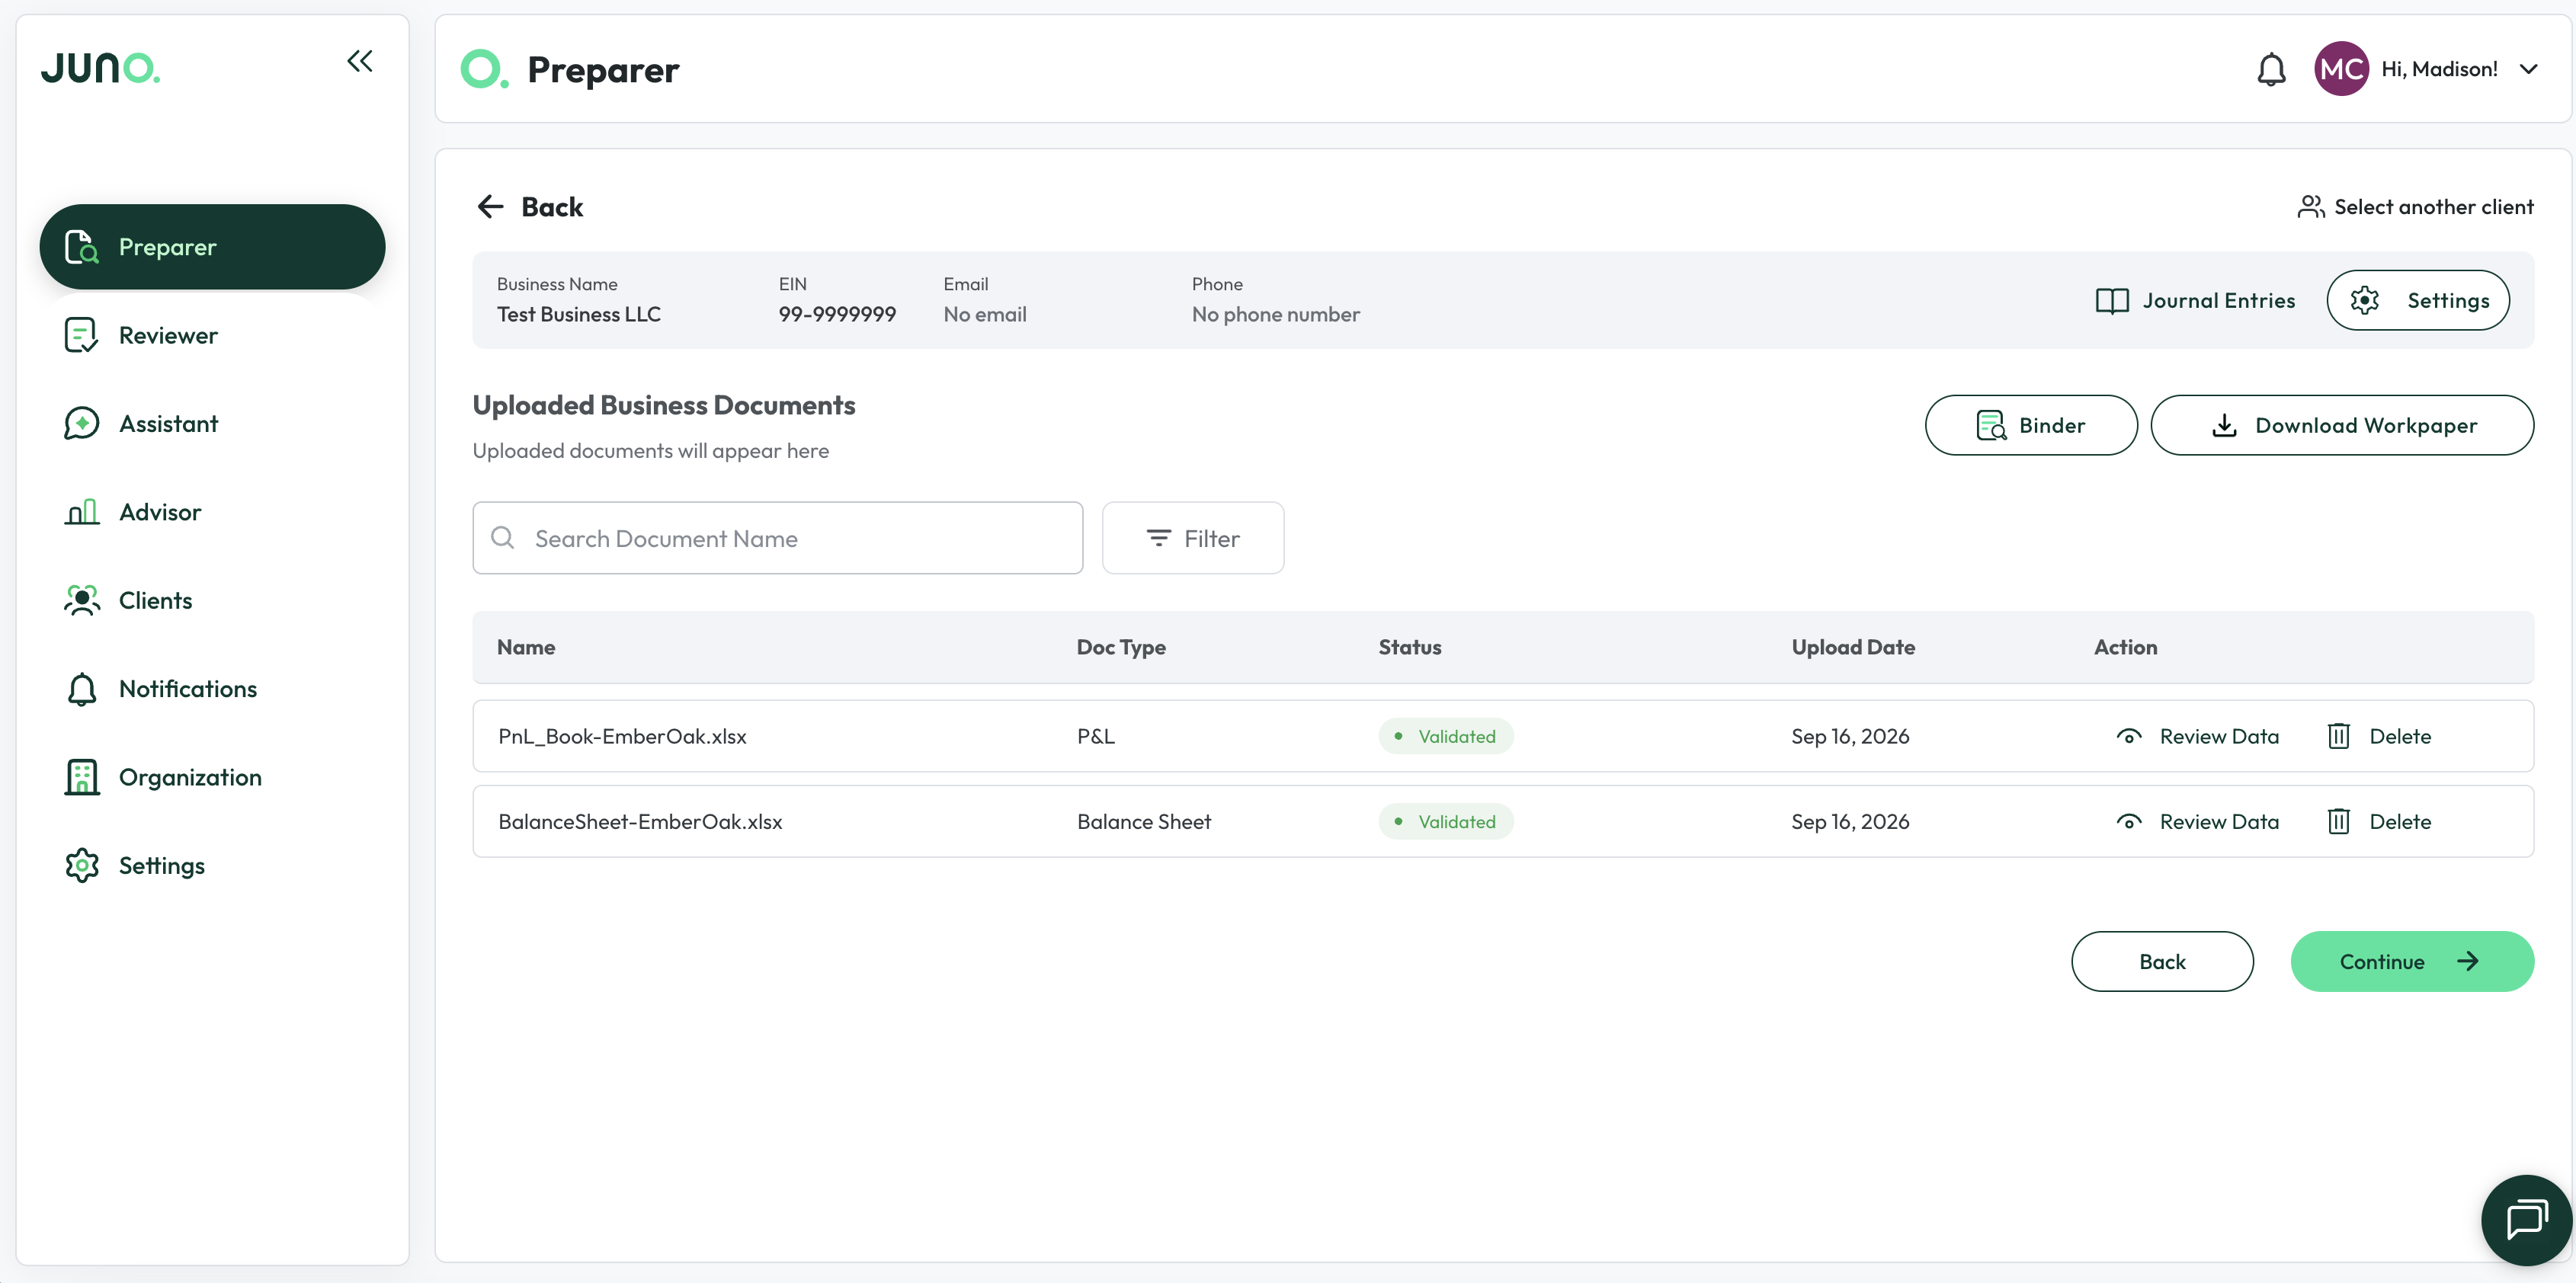Click the trash icon for BalanceSheet-EmberOak.xlsx
The width and height of the screenshot is (2576, 1283).
(2338, 821)
